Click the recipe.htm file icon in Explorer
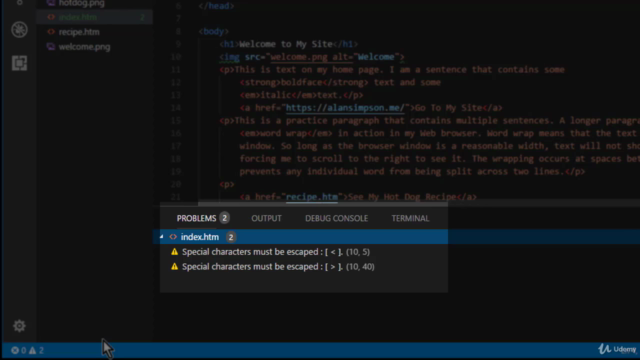Viewport: 640px width, 360px height. (51, 32)
